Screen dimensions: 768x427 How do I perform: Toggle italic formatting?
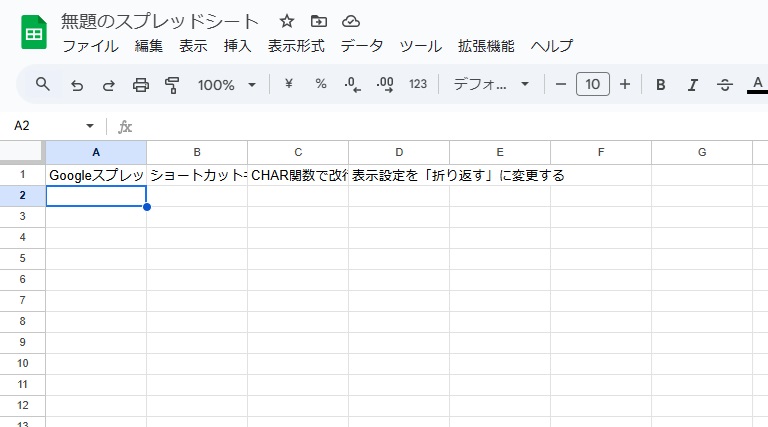[692, 85]
